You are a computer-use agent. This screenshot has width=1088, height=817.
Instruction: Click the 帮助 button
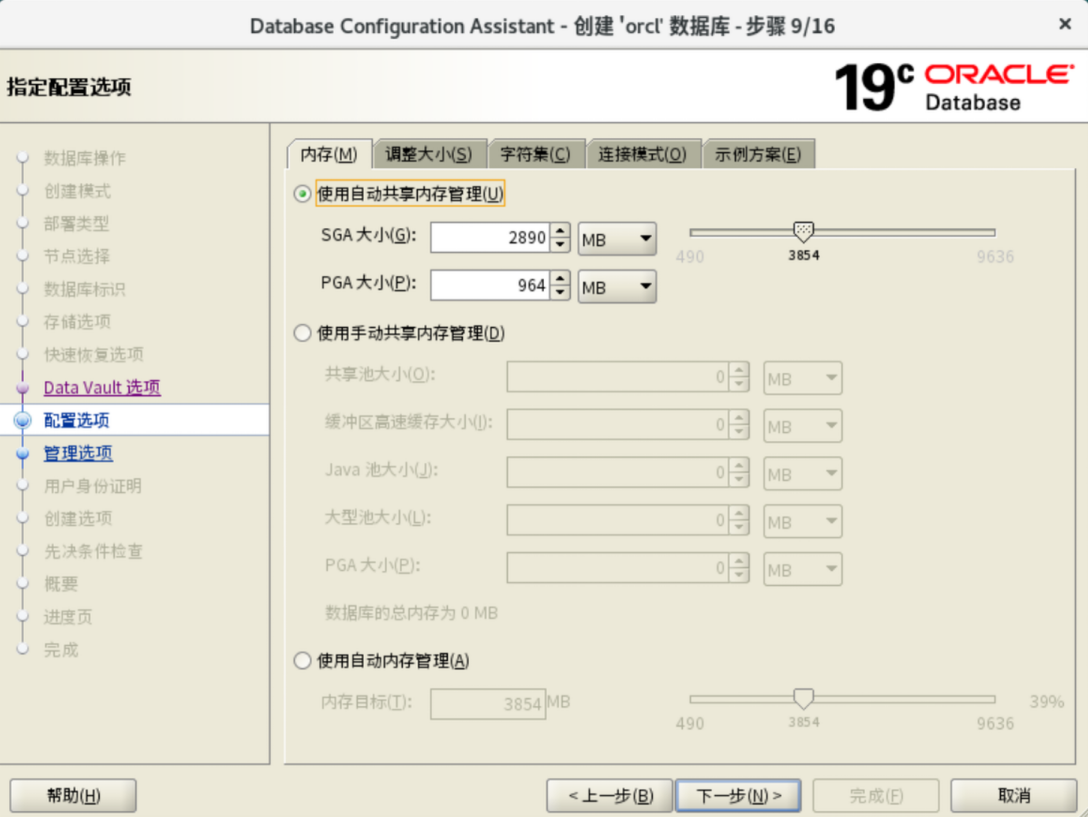click(73, 796)
